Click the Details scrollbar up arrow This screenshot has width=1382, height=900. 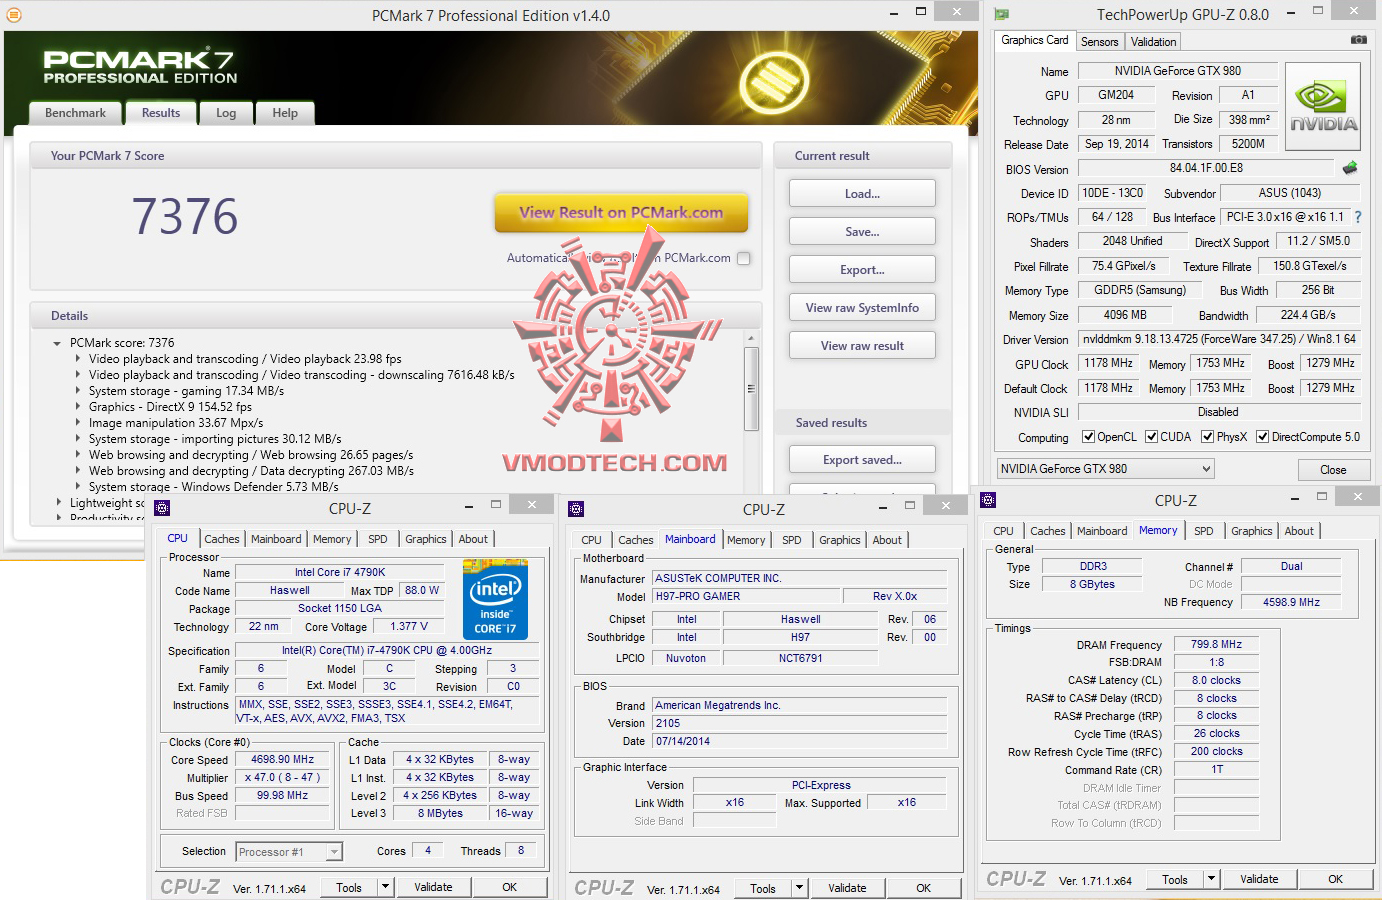(751, 339)
